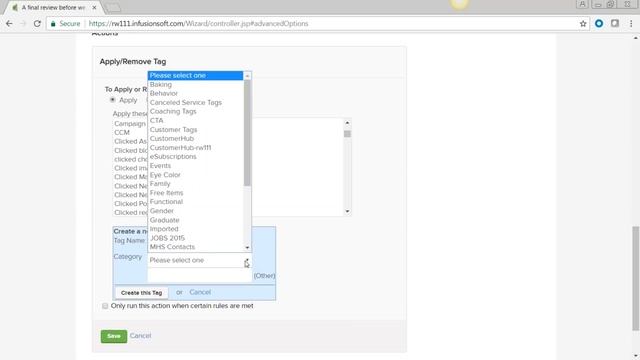Choose 'Canceled Service Tags' category
Viewport: 640px width, 360px height.
point(196,102)
